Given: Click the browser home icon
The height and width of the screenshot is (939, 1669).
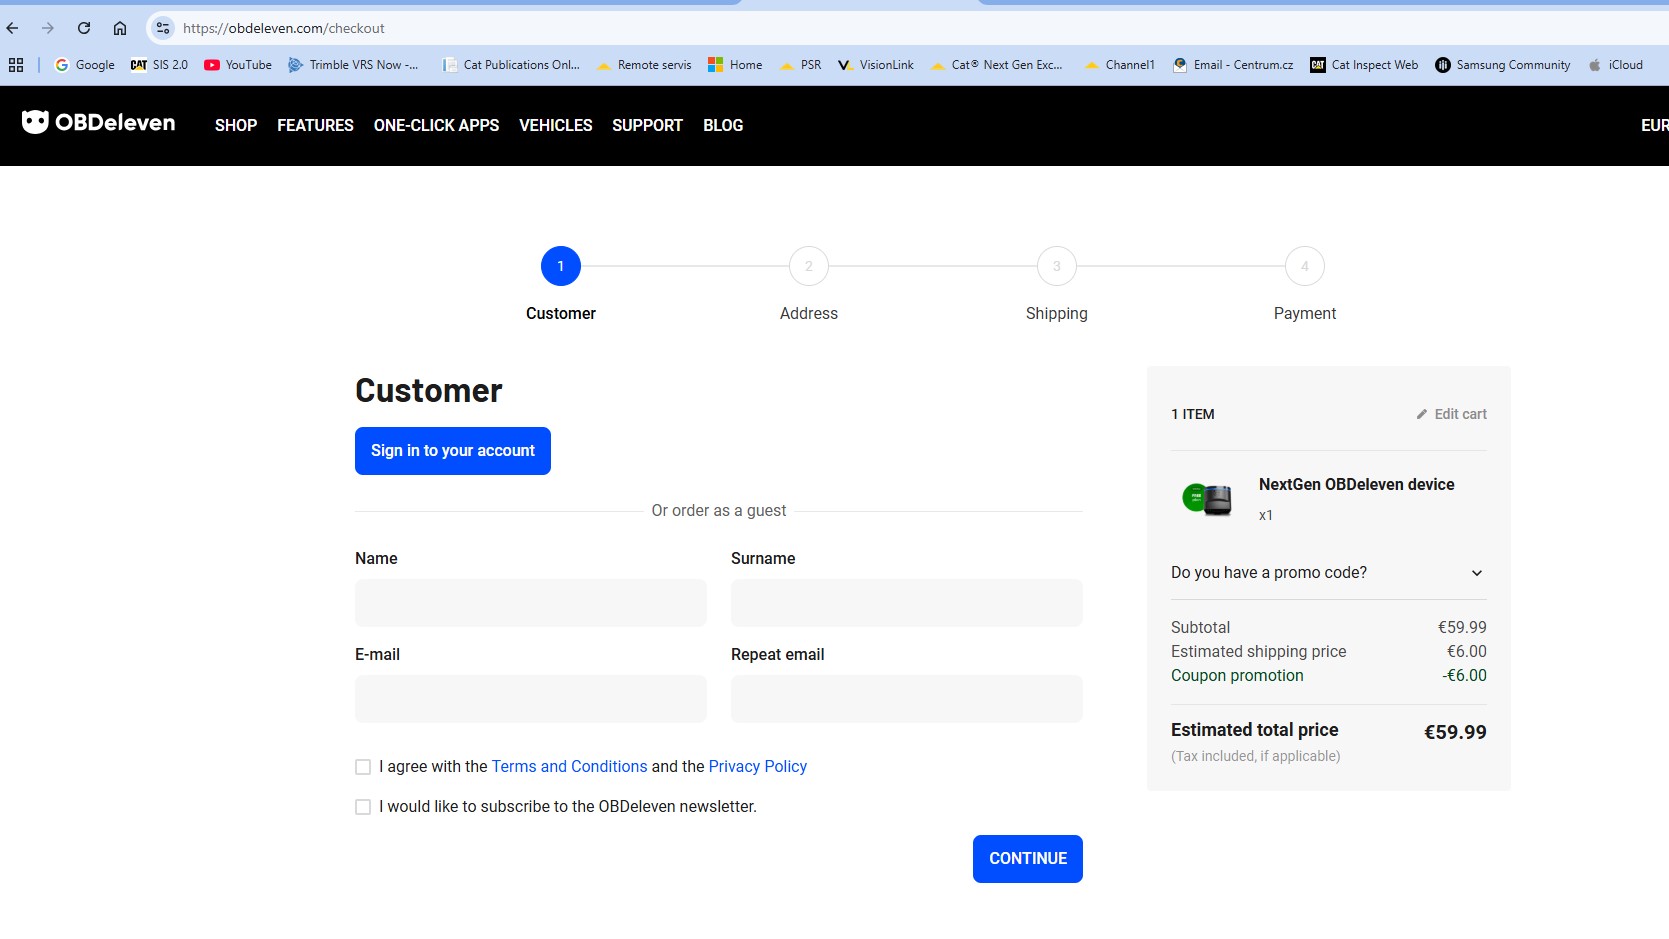Looking at the screenshot, I should coord(120,28).
